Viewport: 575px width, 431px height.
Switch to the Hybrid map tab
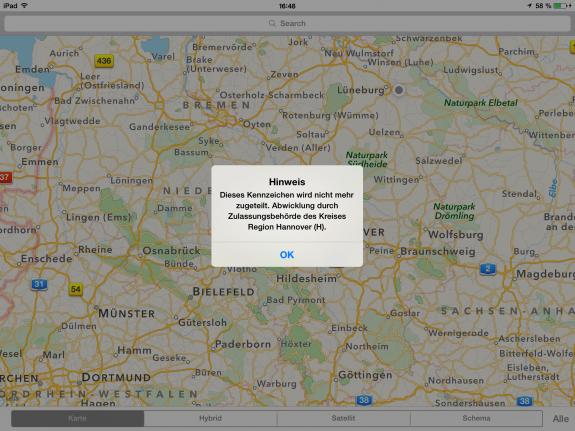click(x=210, y=418)
